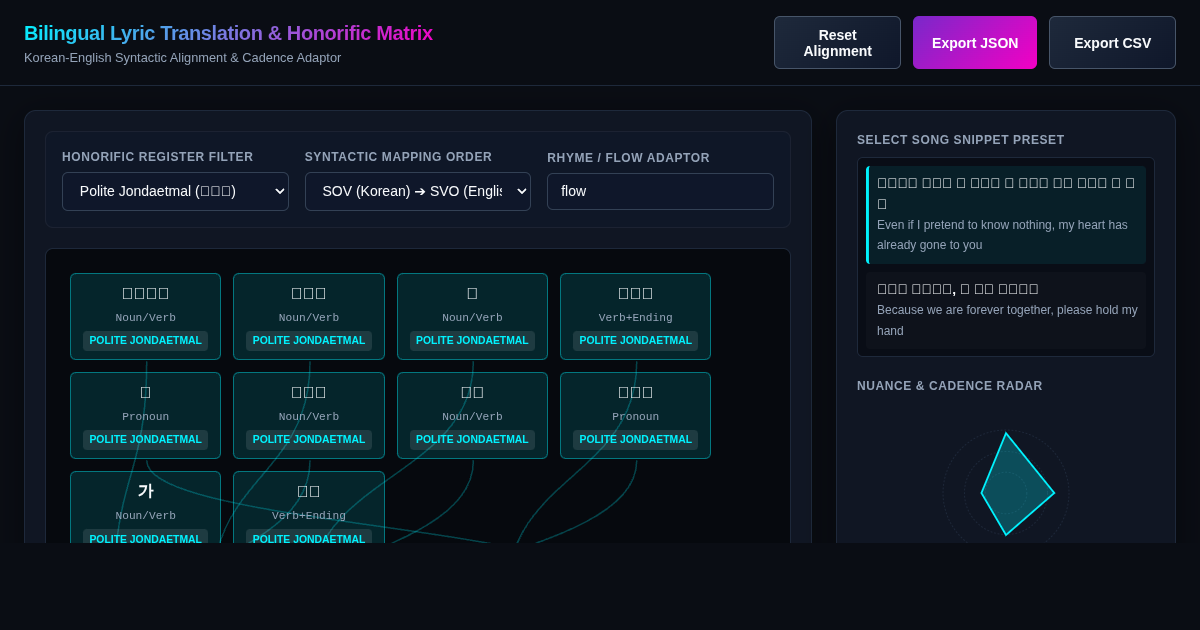Select the 'Because we are forever together' preset
Viewport: 1200px width, 630px height.
1006,311
